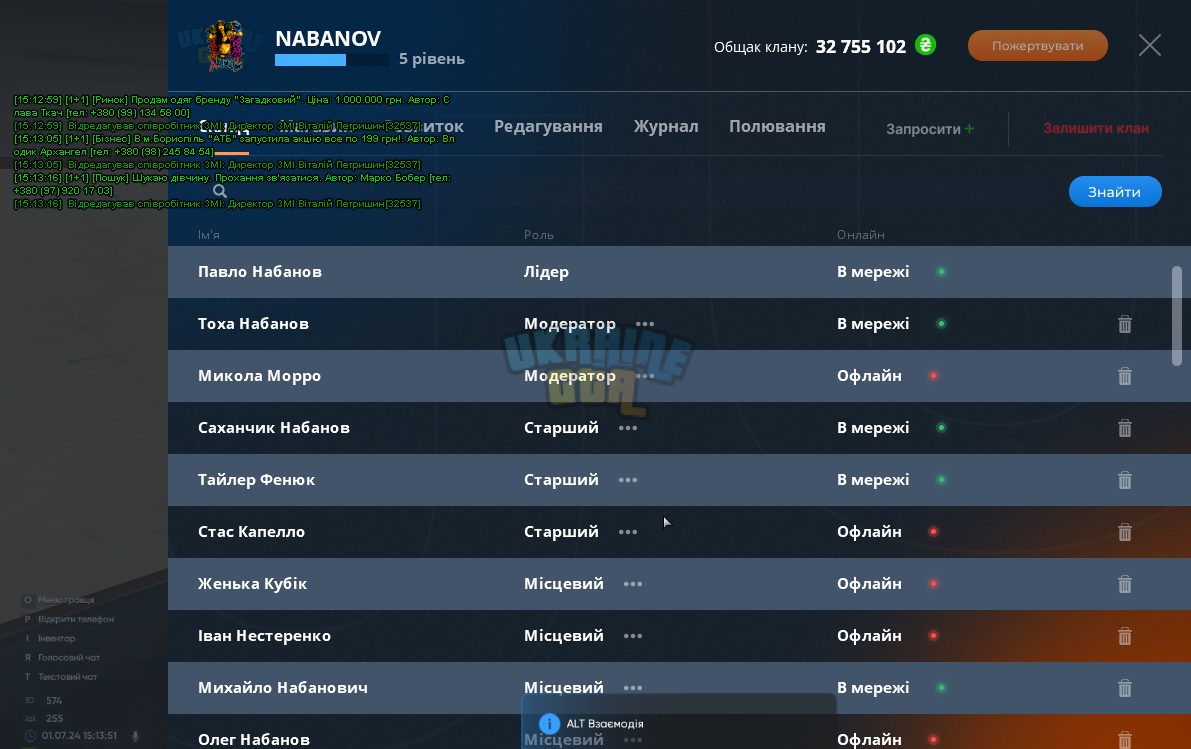This screenshot has width=1191, height=749.
Task: Open the Журнал tab
Action: click(x=666, y=127)
